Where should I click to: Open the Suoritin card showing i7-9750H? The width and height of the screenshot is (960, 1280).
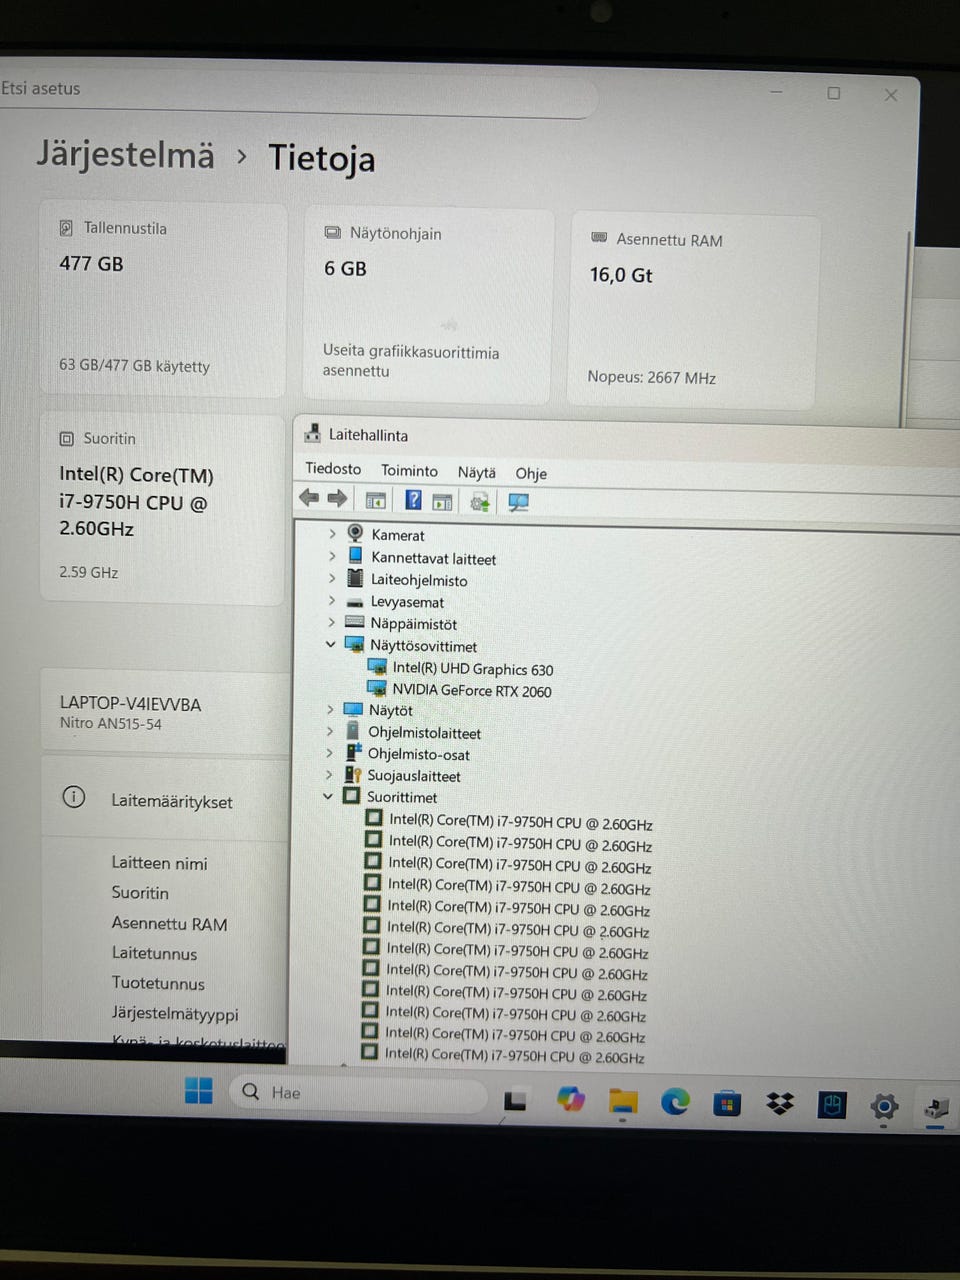163,508
